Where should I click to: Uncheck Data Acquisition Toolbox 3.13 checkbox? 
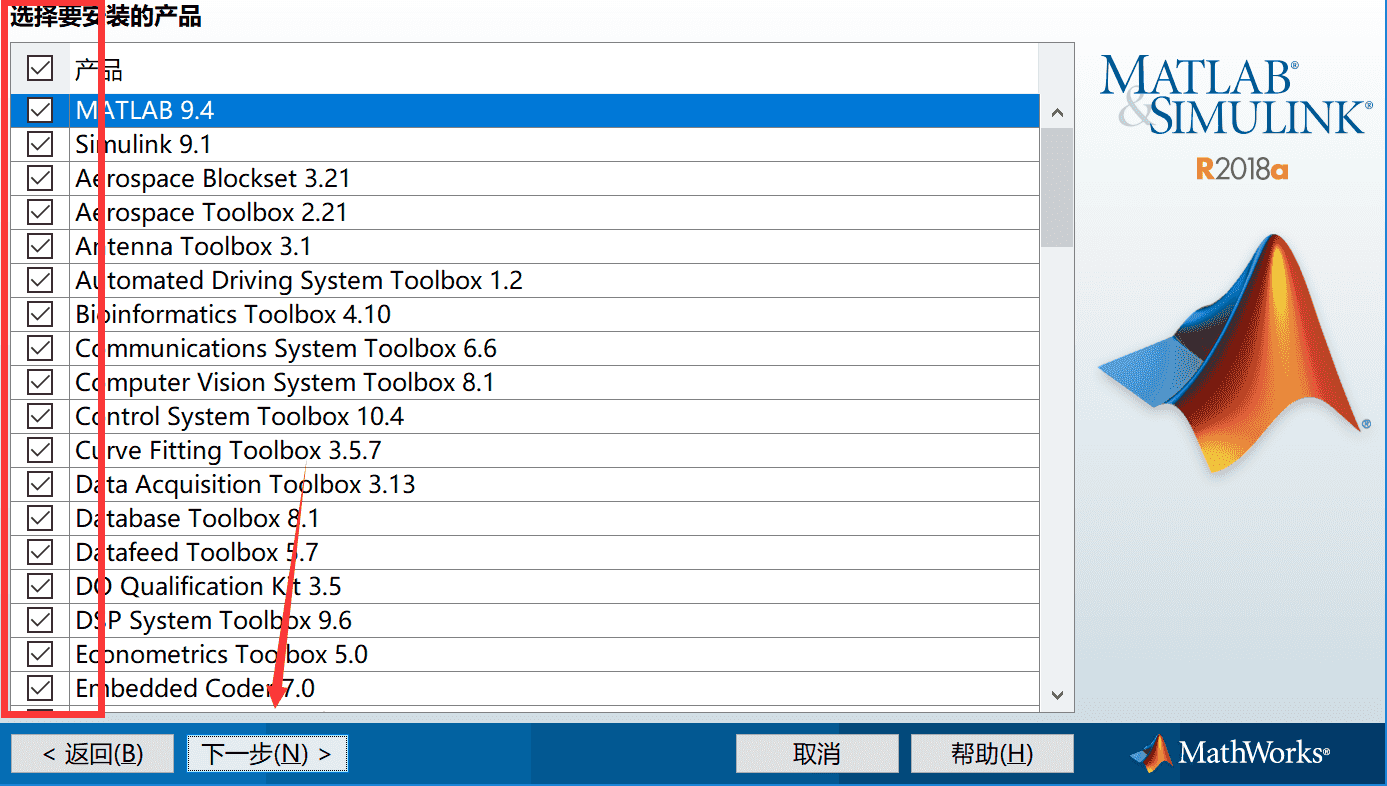(40, 484)
